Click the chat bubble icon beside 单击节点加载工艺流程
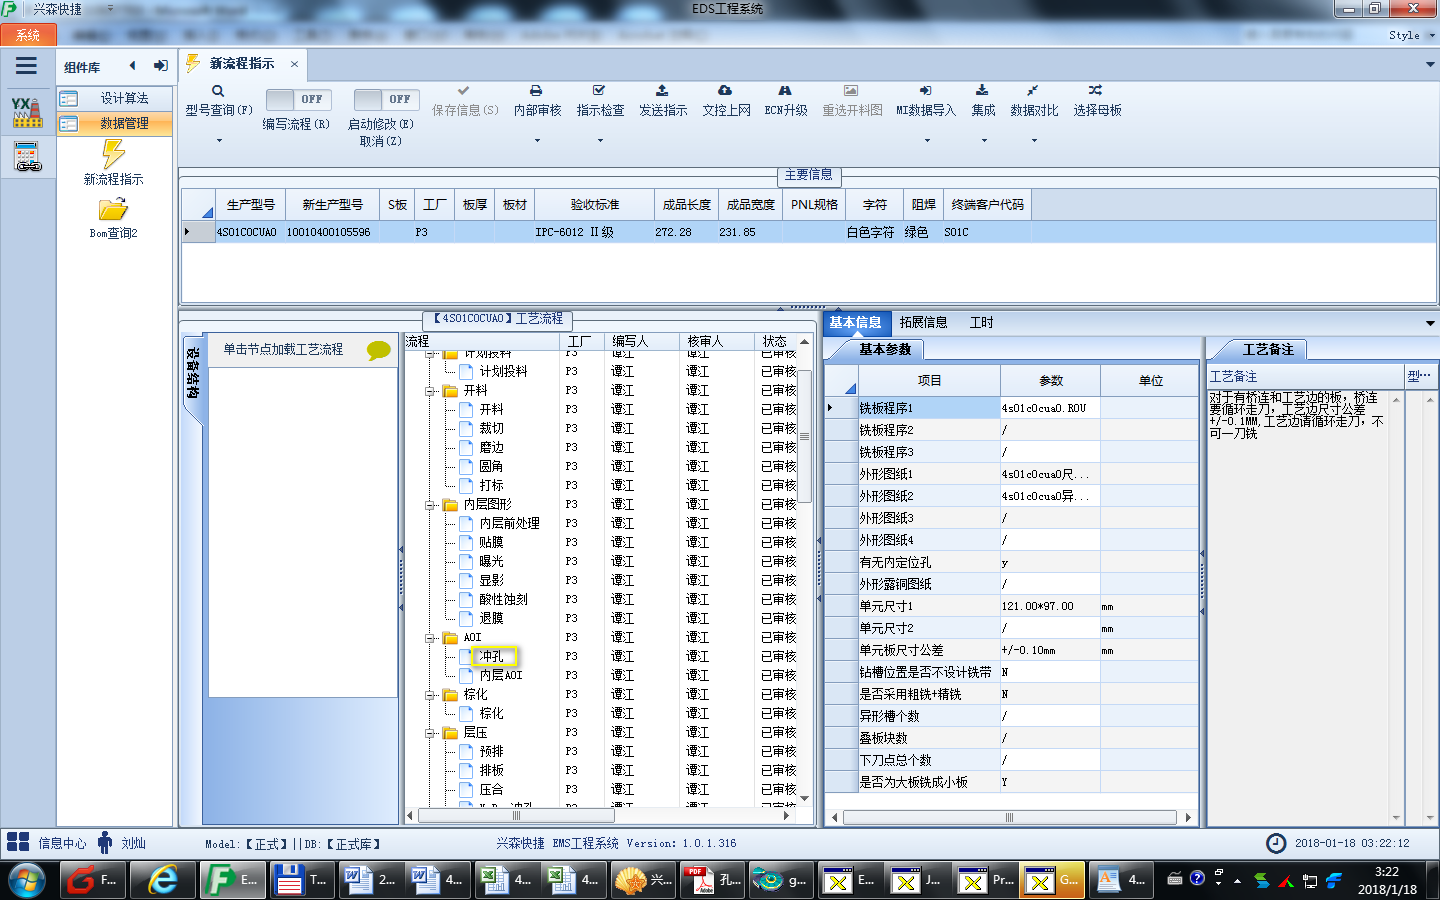The width and height of the screenshot is (1440, 900). tap(378, 350)
